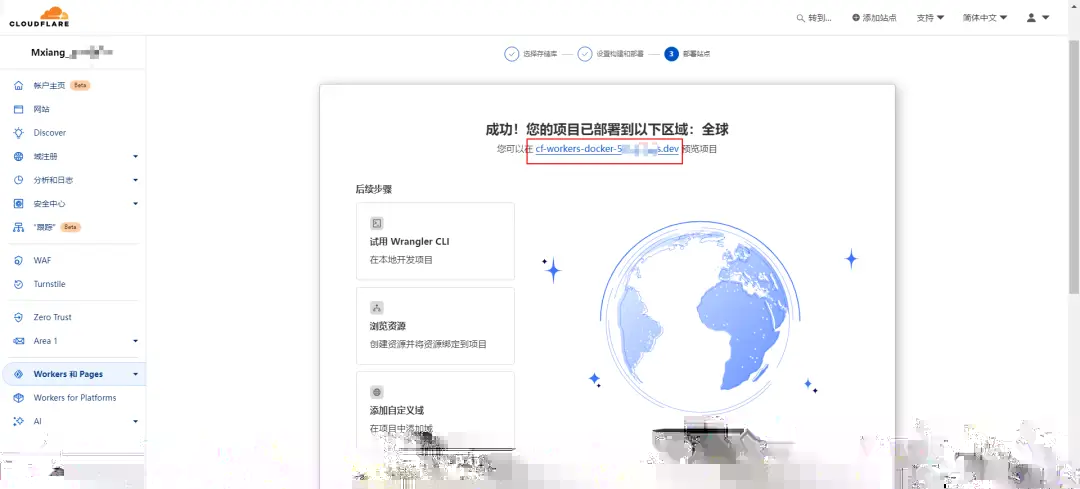Image resolution: width=1080 pixels, height=489 pixels.
Task: Click the hierarchy icon beside 跟踪
Action: [x=19, y=227]
